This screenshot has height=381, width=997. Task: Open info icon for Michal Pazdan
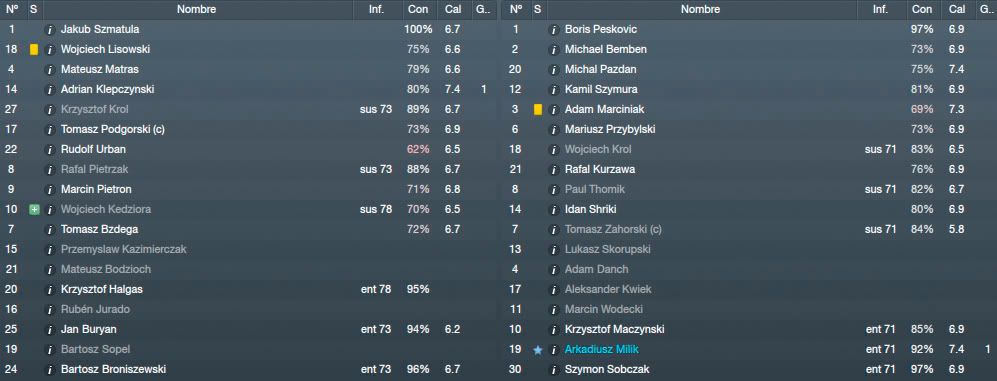(554, 69)
